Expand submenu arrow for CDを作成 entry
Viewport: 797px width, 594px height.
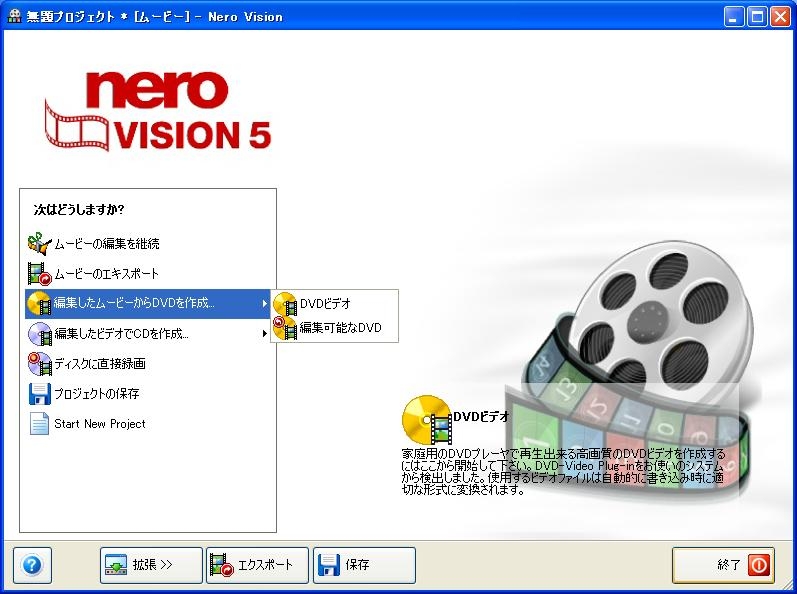click(264, 334)
